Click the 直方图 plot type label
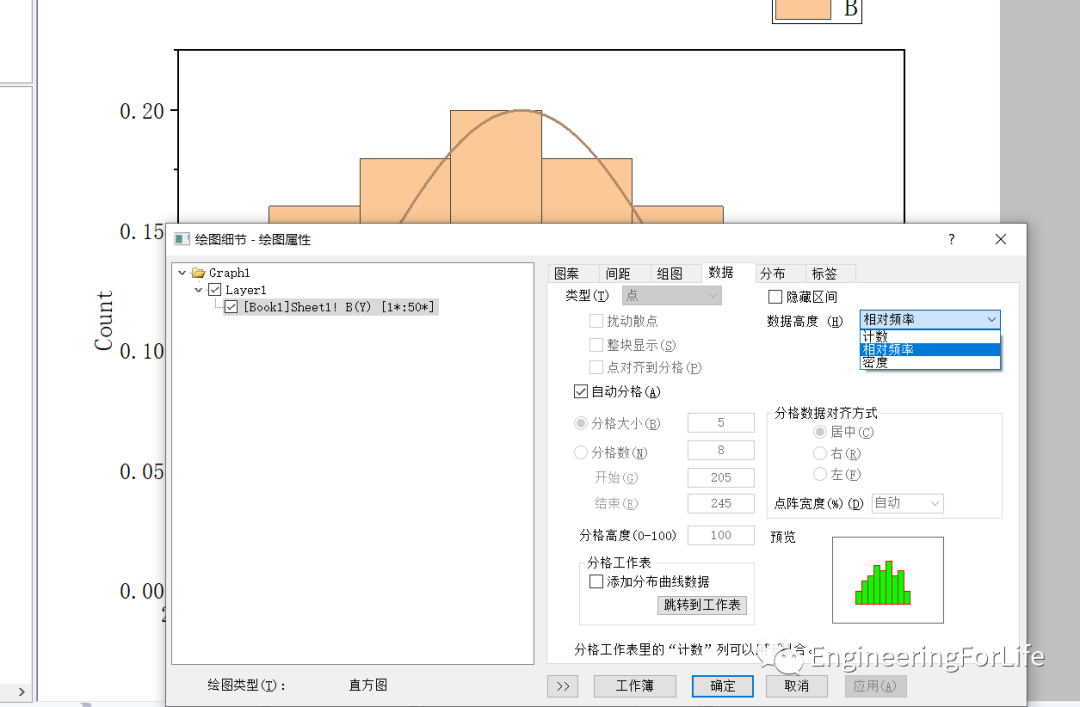The width and height of the screenshot is (1080, 707). 368,686
